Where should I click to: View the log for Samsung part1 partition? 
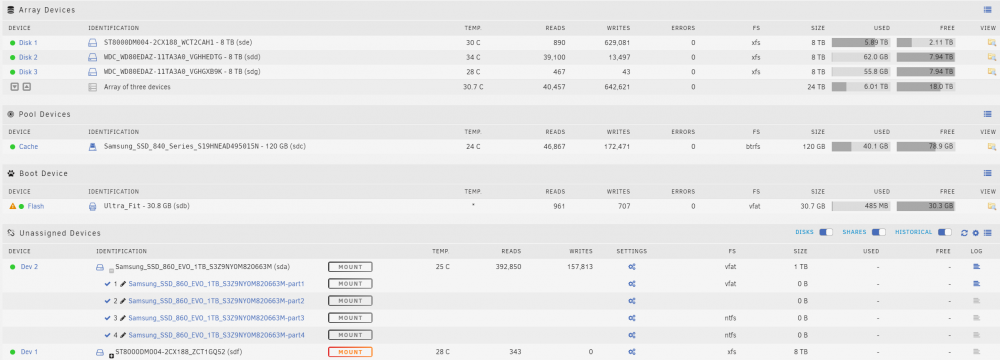(x=976, y=283)
